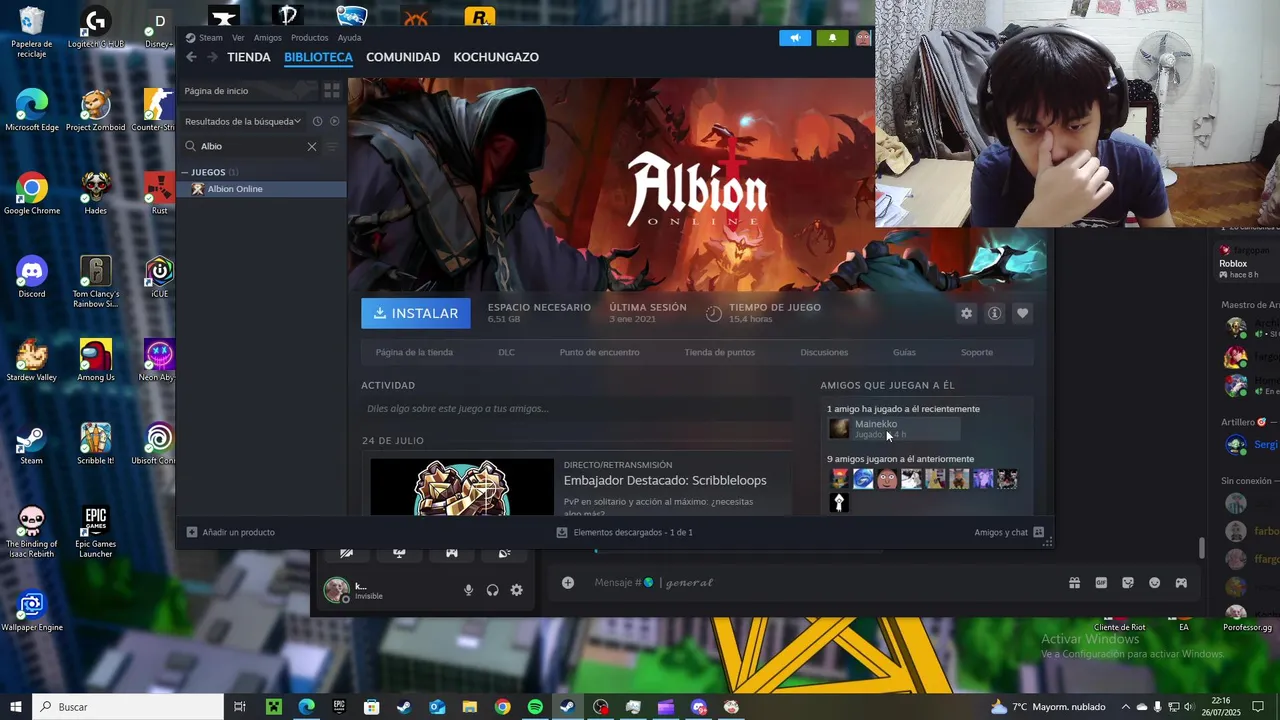
Task: Open KOCHUNGAZO profile tab
Action: pos(496,57)
